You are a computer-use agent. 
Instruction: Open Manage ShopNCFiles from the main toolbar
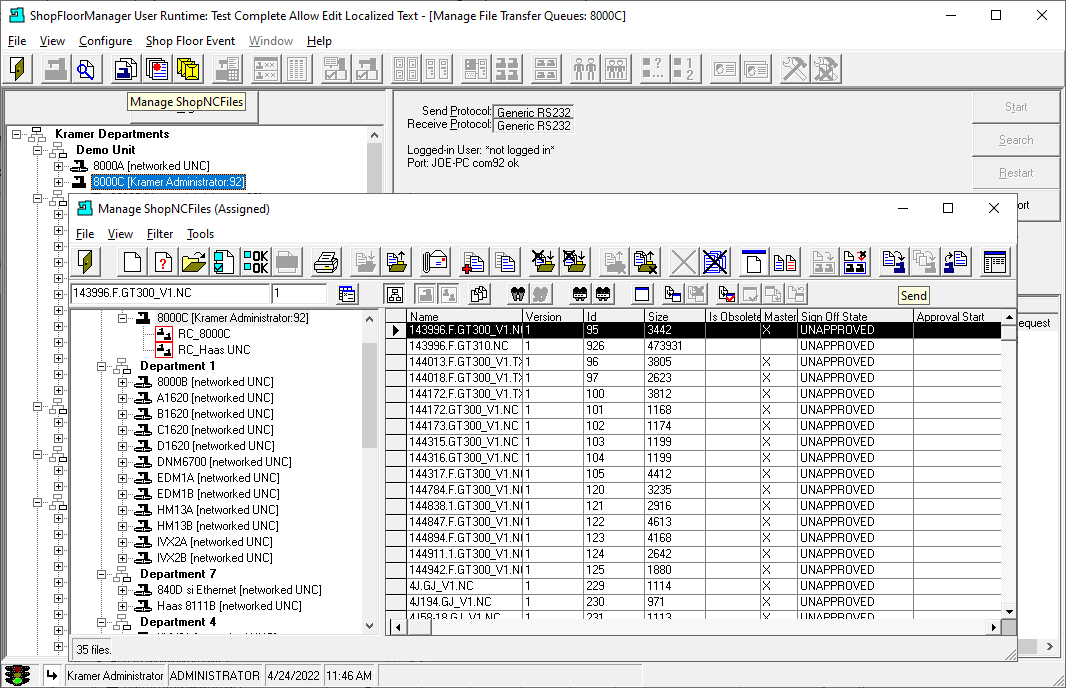126,69
